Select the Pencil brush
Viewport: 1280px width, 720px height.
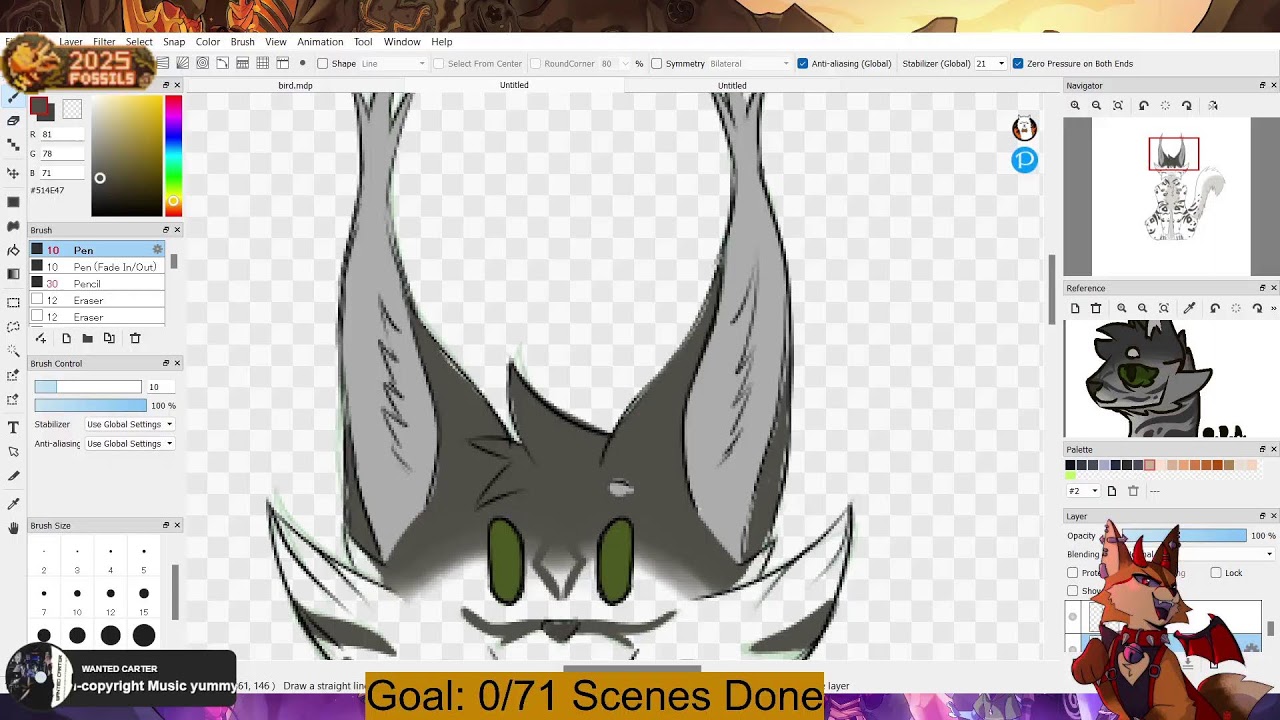pyautogui.click(x=97, y=284)
